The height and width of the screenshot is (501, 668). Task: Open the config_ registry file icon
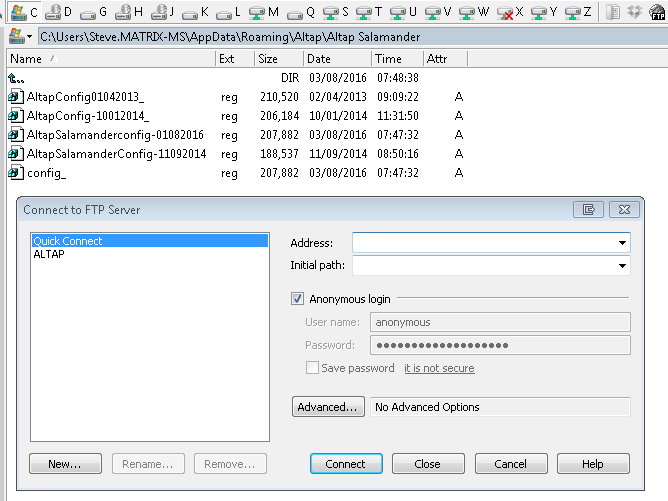[16, 173]
